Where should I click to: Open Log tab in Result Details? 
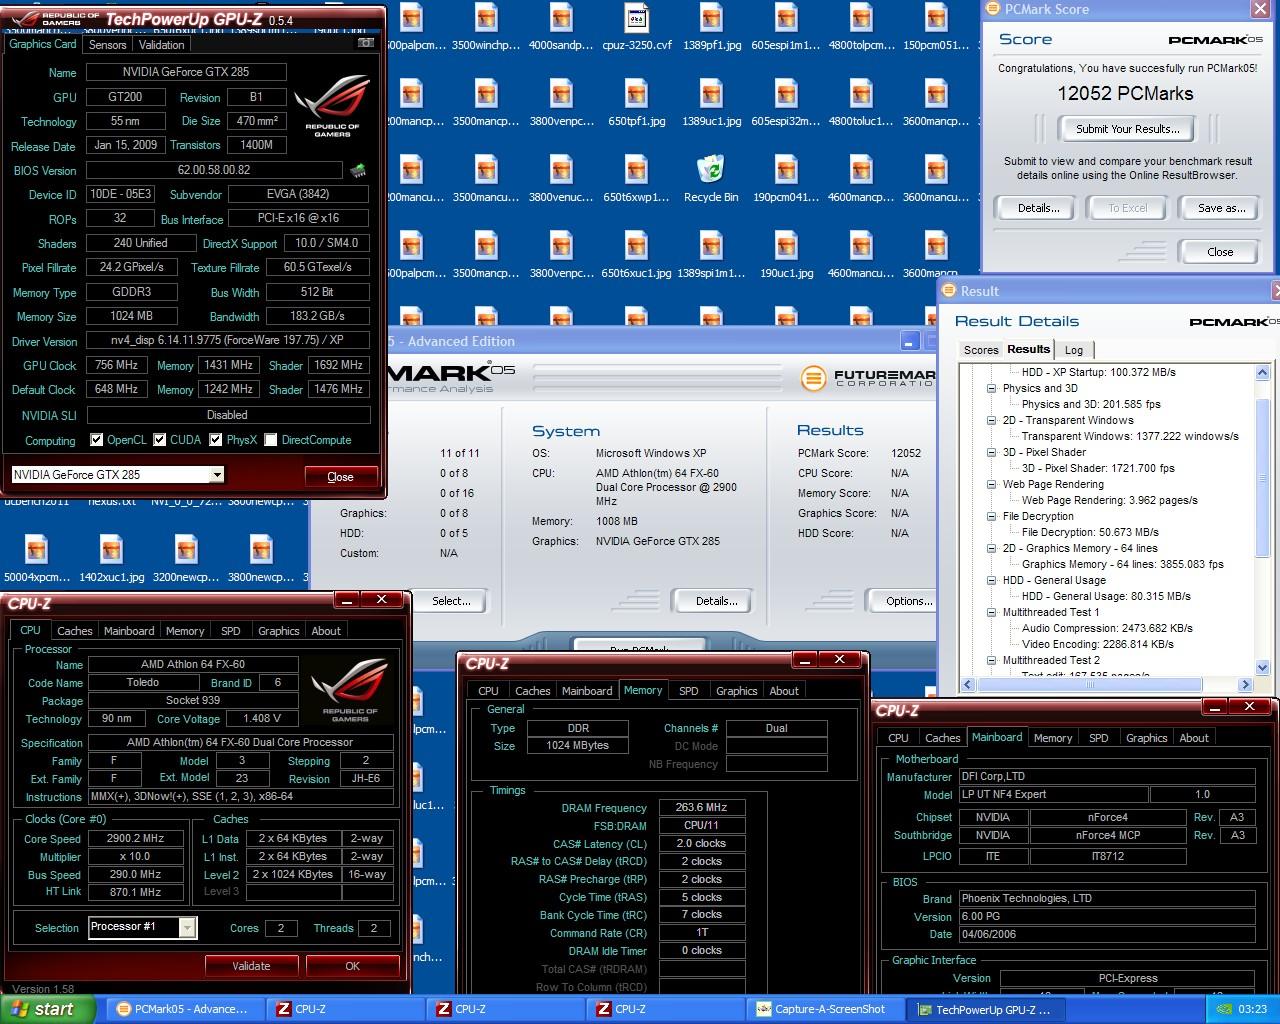point(1074,350)
